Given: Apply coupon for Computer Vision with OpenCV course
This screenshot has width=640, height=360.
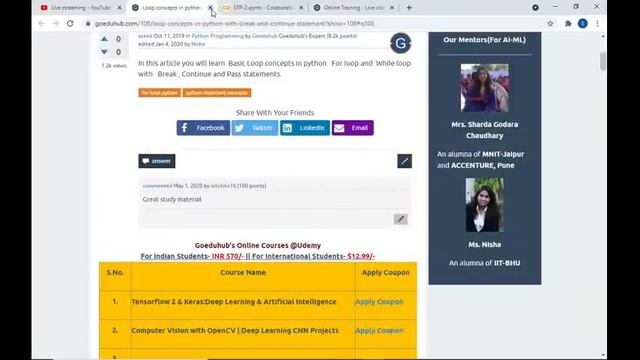Looking at the screenshot, I should tap(379, 331).
